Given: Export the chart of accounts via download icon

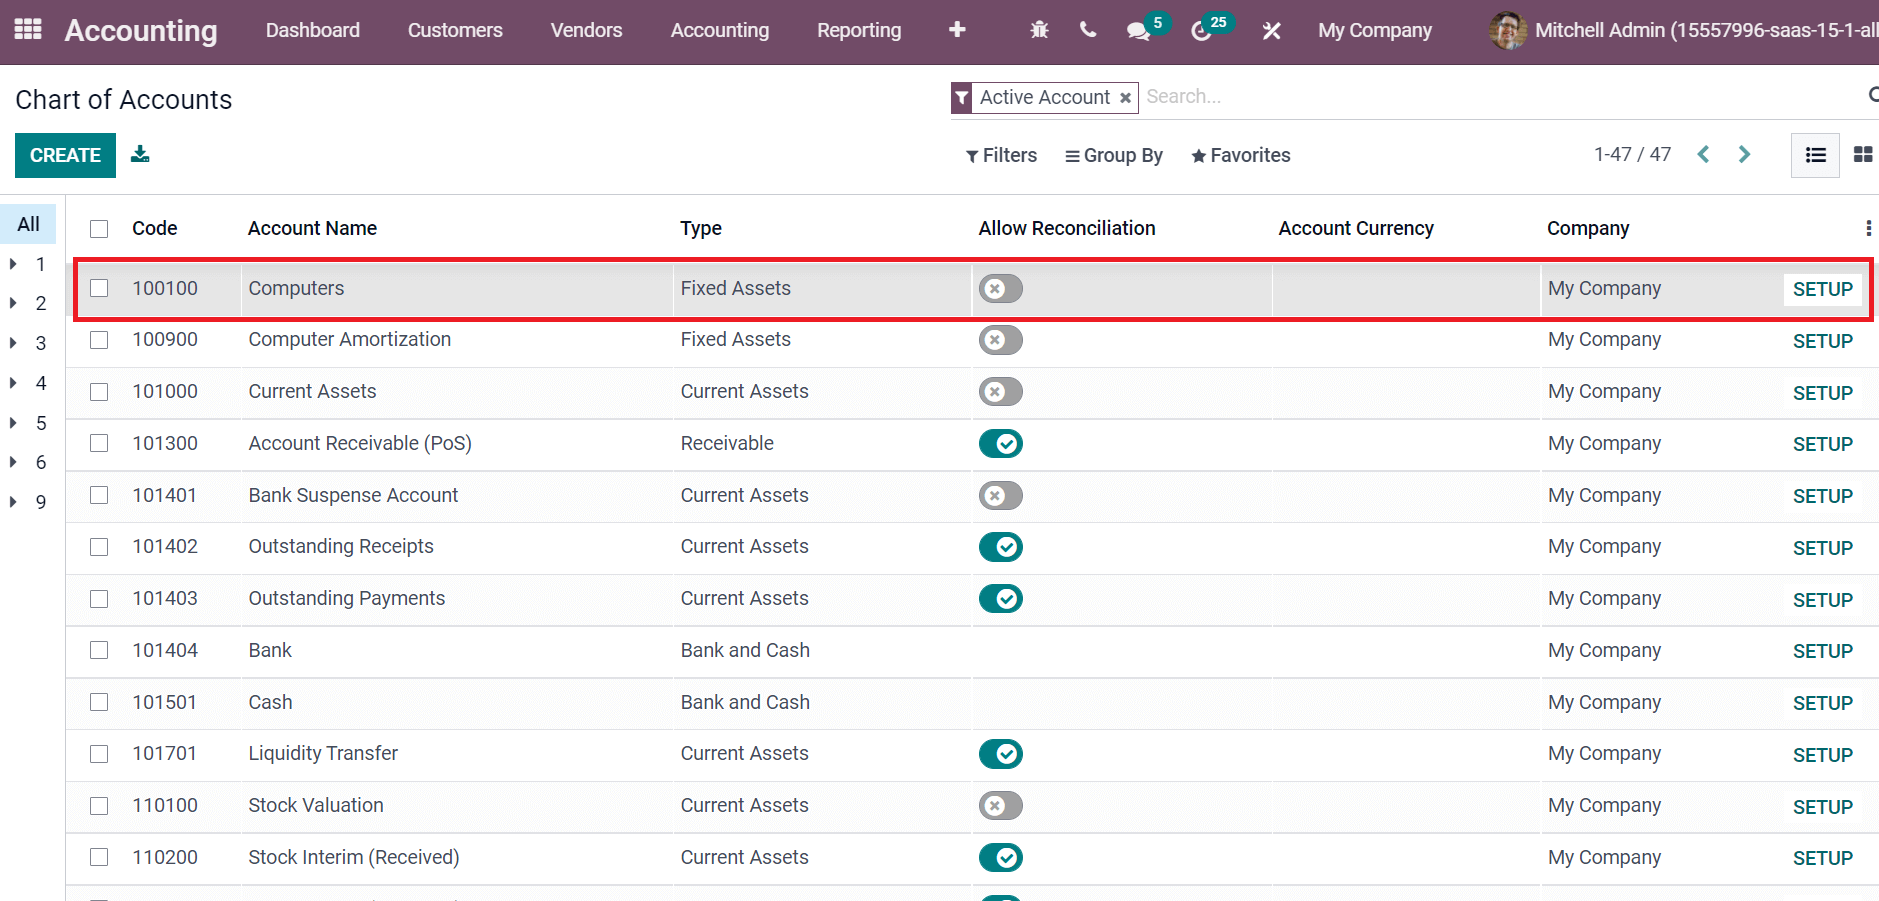Looking at the screenshot, I should [x=140, y=155].
